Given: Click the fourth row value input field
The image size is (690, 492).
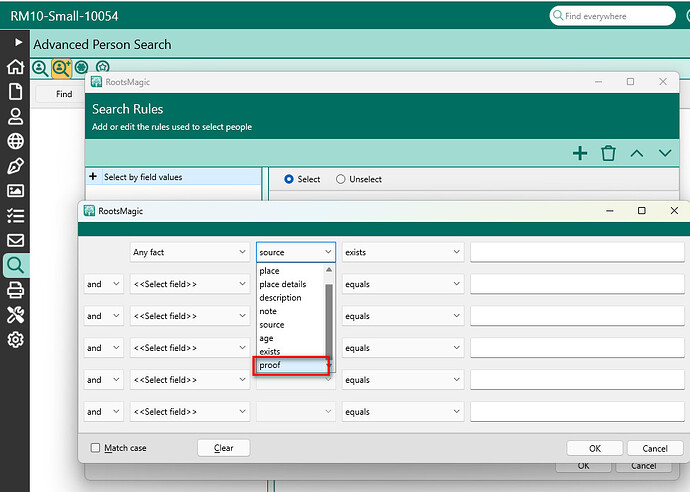Looking at the screenshot, I should point(577,348).
